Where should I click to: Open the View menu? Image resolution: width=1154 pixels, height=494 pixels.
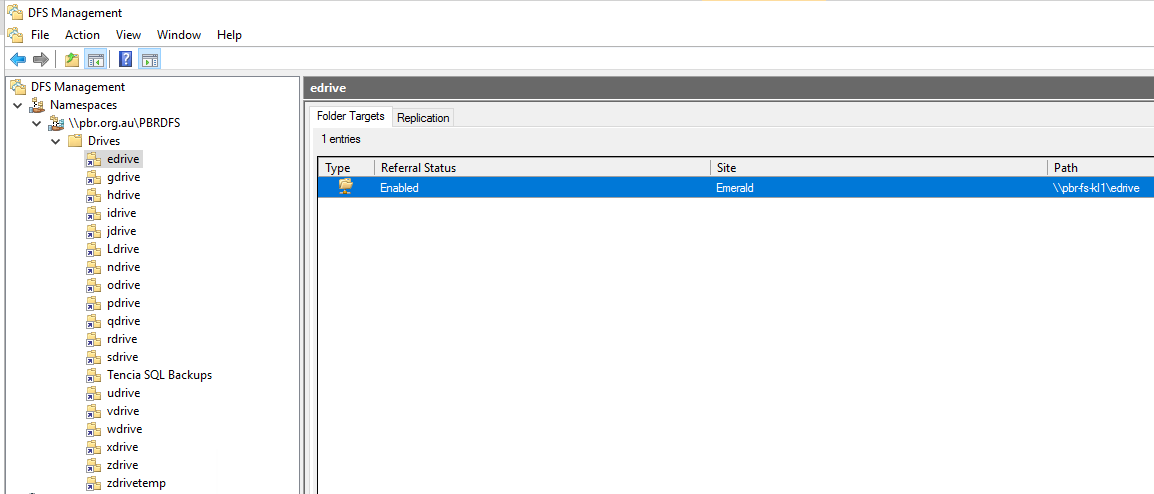click(x=128, y=35)
